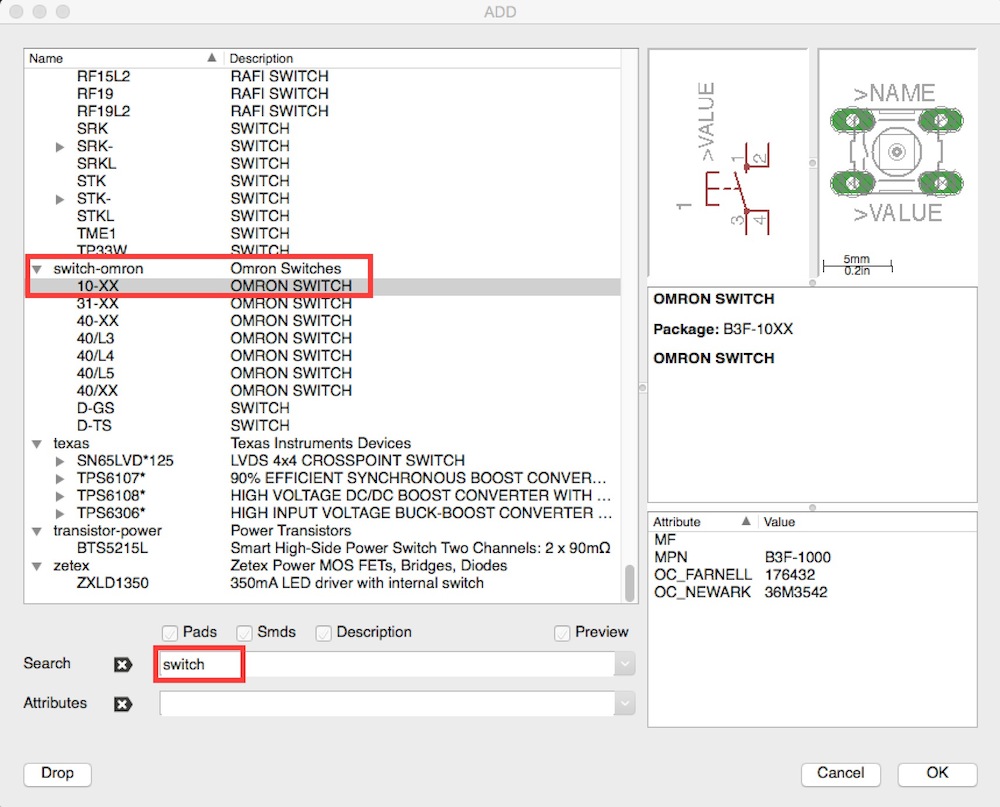
Task: Select the SRK switch device
Action: click(322, 129)
